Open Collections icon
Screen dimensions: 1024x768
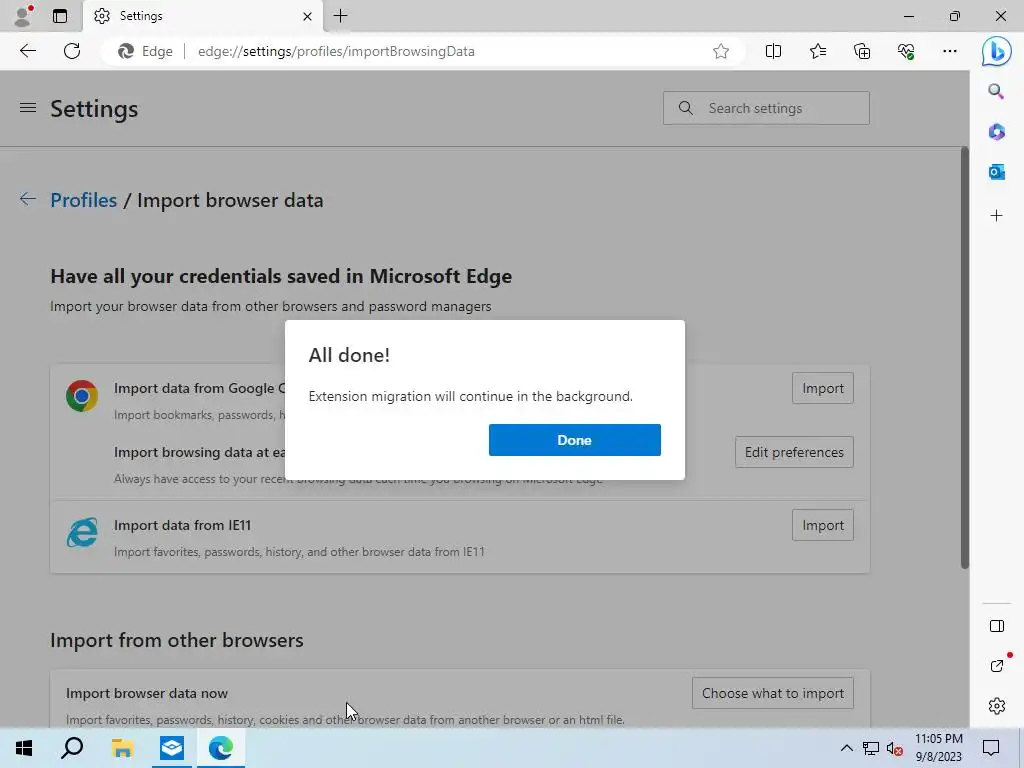click(x=862, y=51)
